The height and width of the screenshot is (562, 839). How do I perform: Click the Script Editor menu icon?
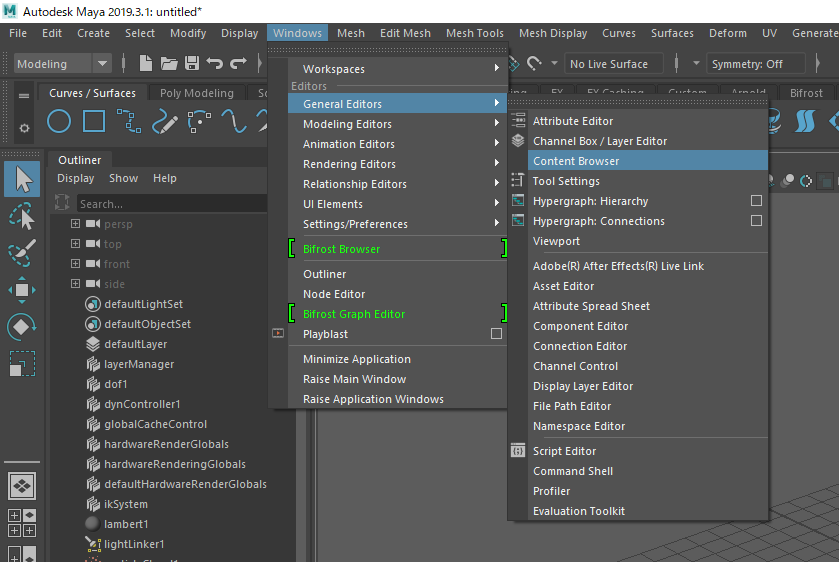coord(518,451)
